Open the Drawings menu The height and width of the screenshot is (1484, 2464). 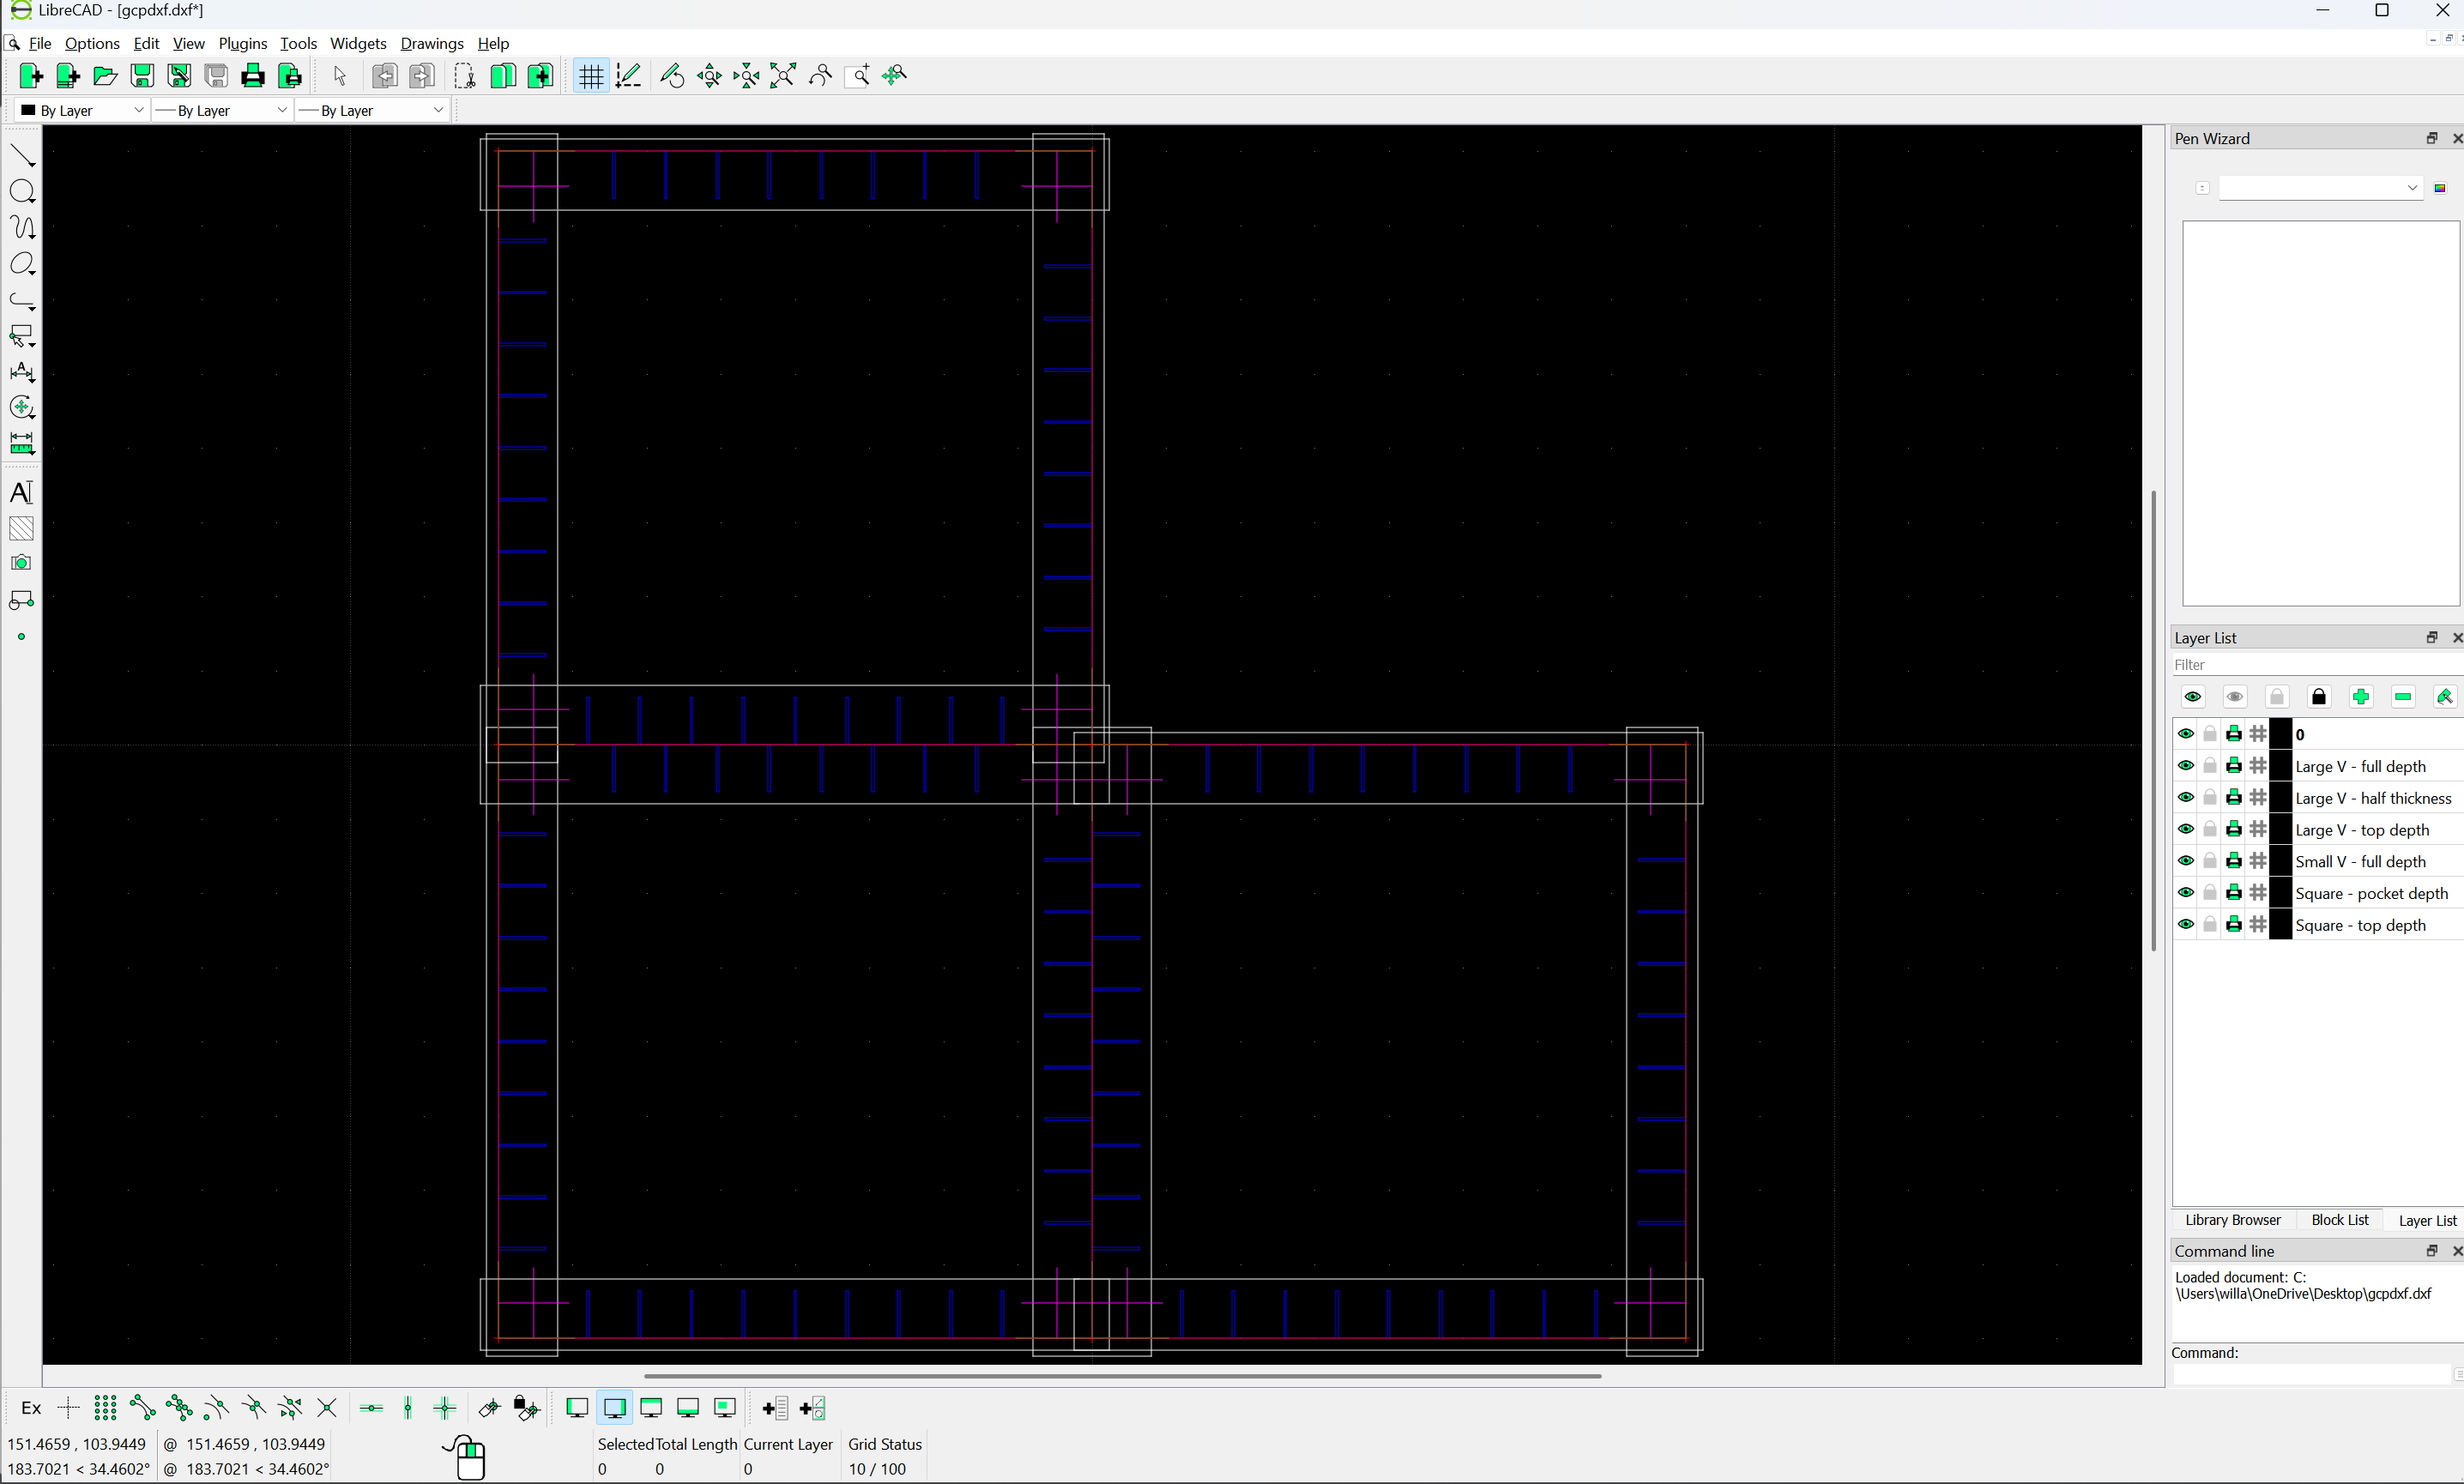tap(432, 43)
